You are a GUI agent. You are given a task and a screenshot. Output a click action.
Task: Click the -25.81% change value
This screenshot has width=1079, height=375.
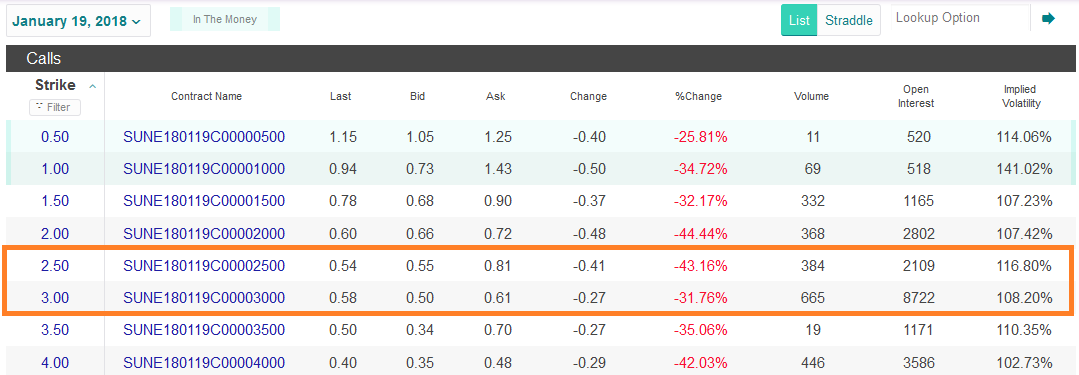(700, 137)
